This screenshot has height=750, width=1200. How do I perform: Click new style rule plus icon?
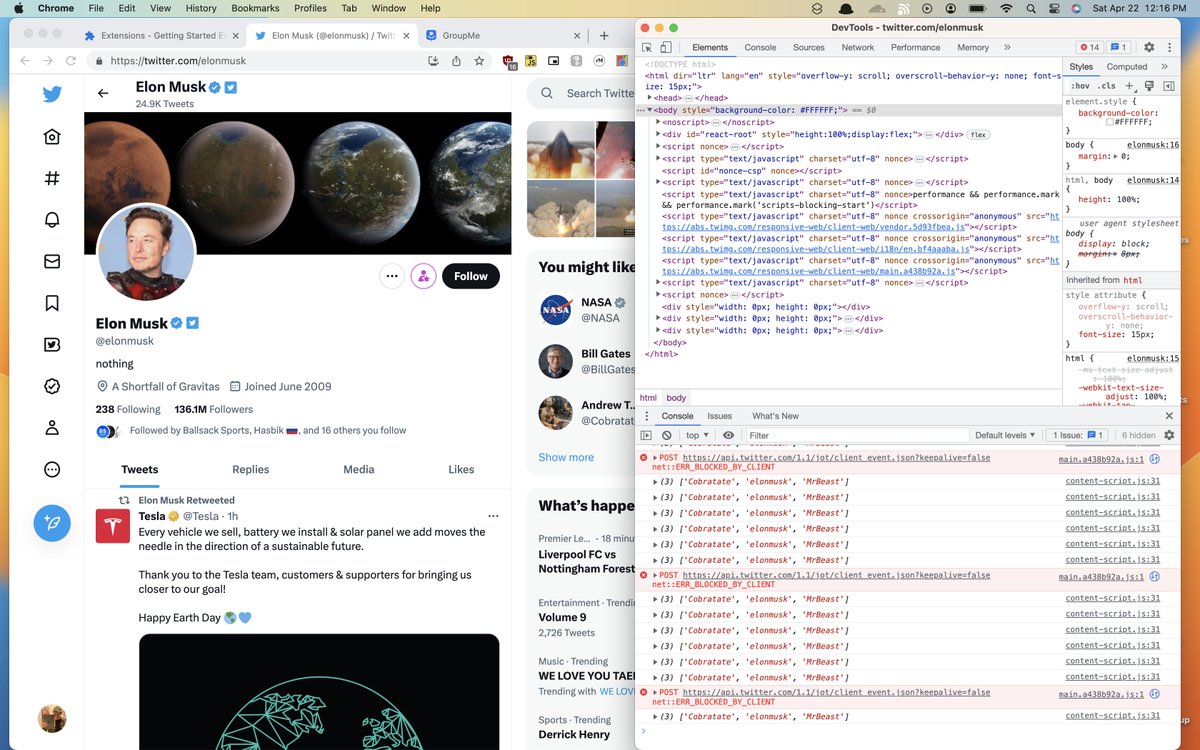pos(1130,86)
